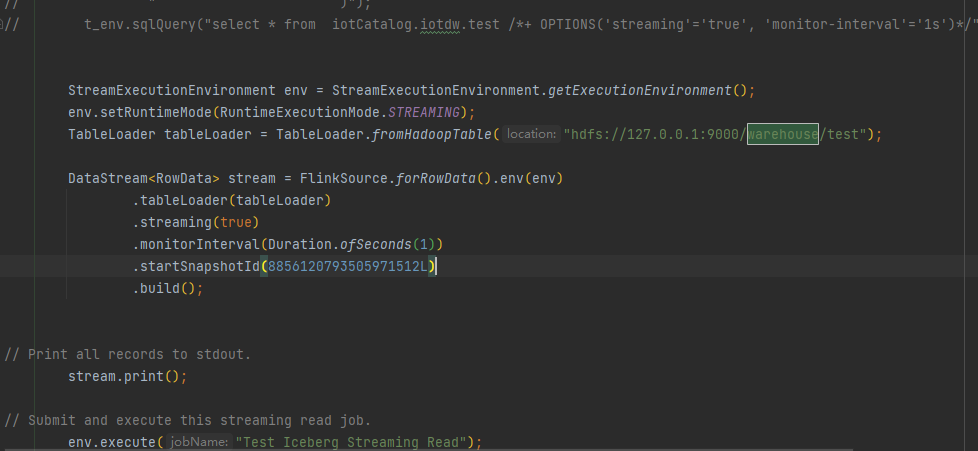Click the 'true' value in .streaming

coord(236,222)
